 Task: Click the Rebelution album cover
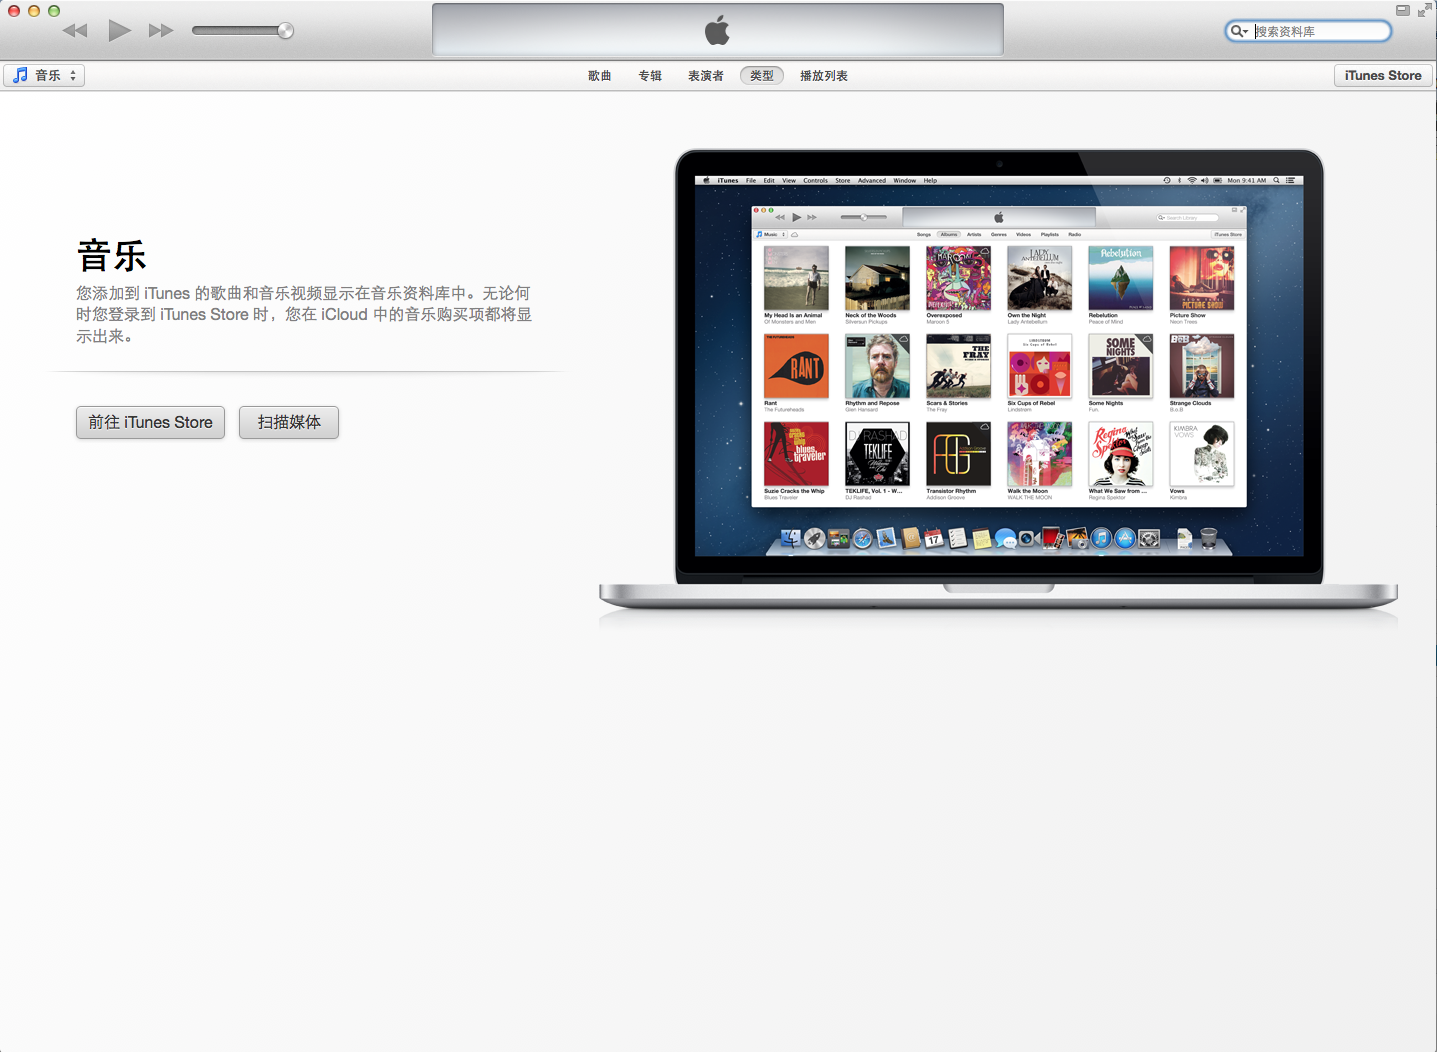1121,278
